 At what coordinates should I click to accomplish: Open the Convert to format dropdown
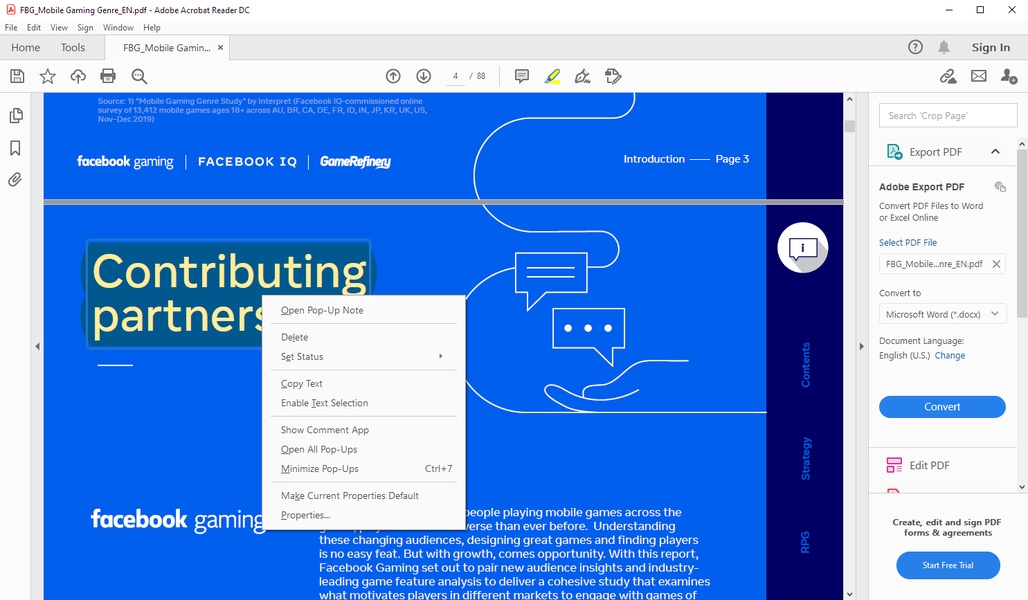pos(942,314)
